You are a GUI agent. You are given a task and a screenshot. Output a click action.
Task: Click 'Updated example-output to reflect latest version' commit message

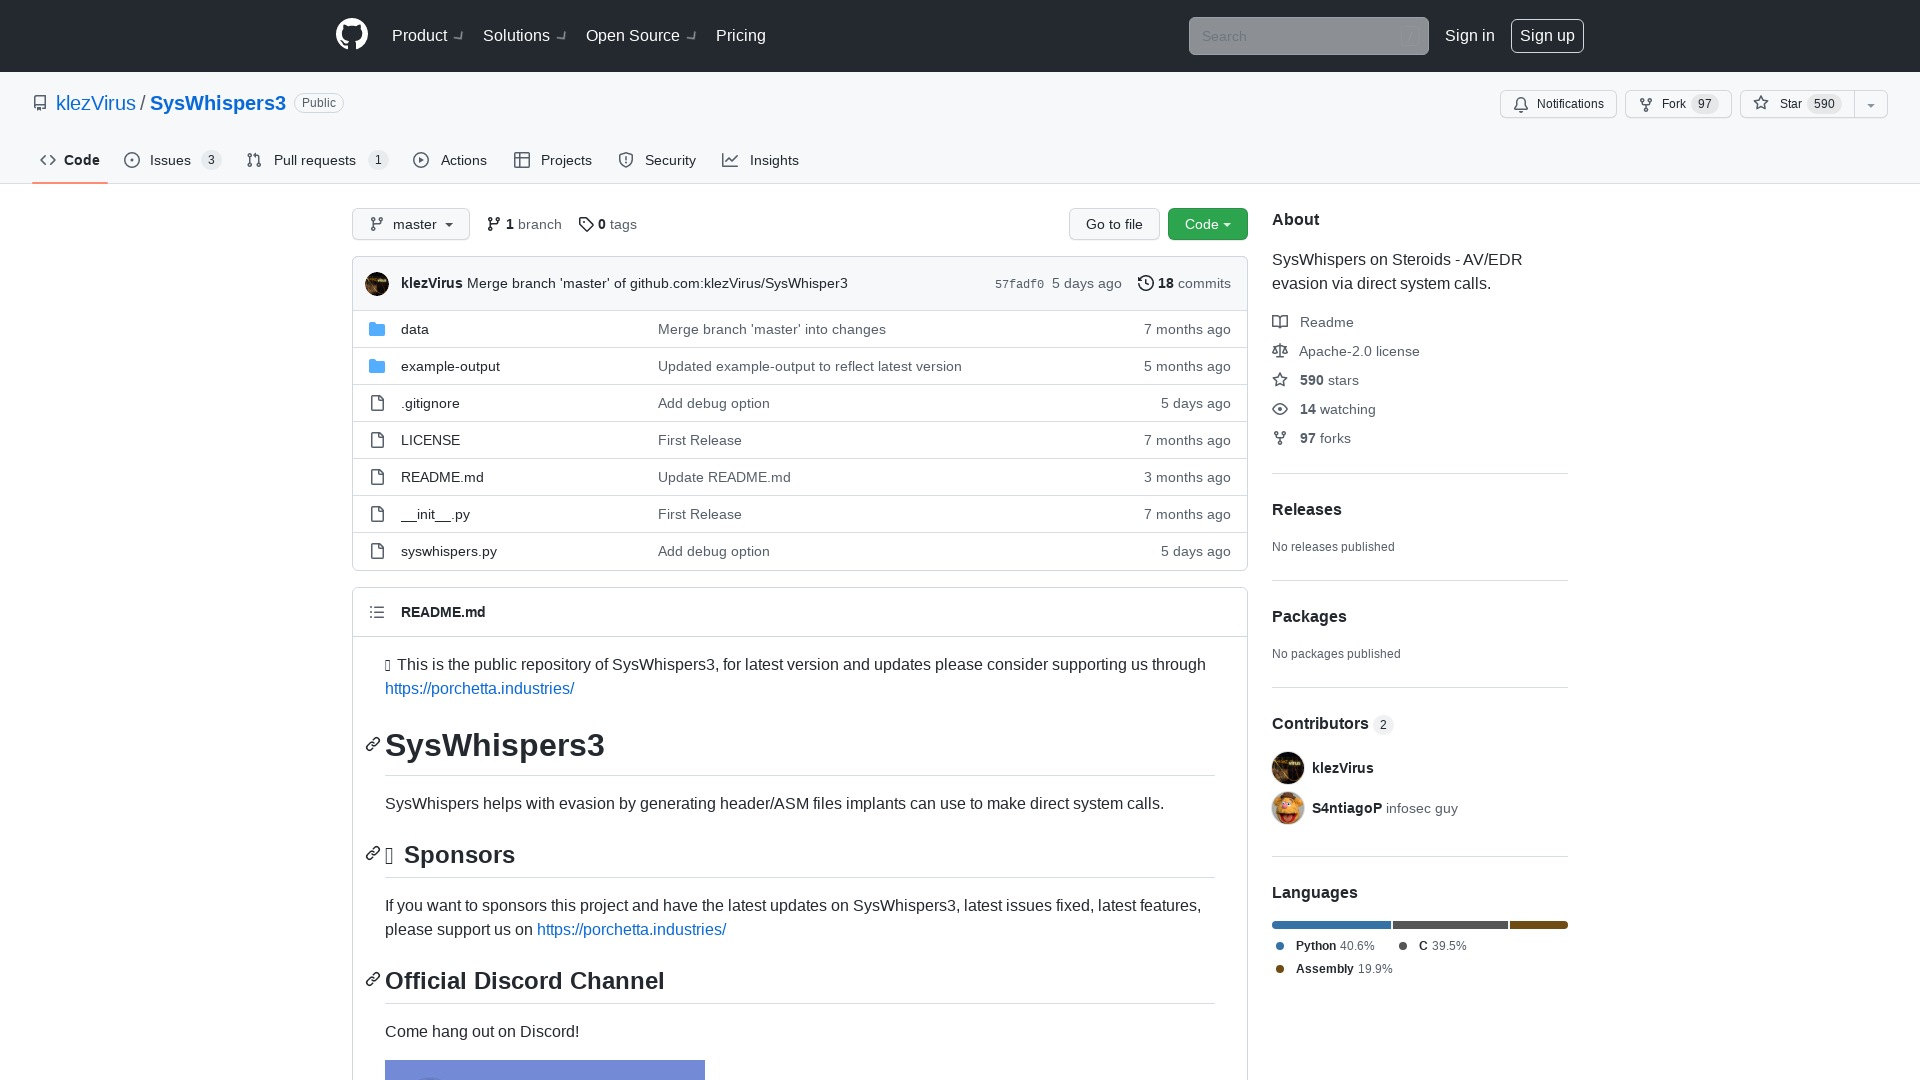810,366
